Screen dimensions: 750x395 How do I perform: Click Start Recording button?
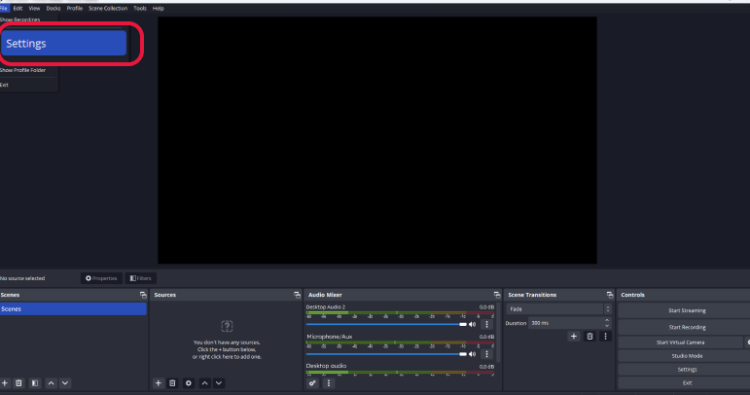[687, 327]
